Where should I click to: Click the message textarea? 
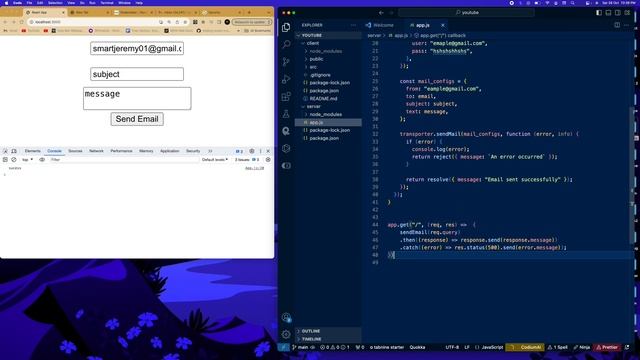[137, 98]
